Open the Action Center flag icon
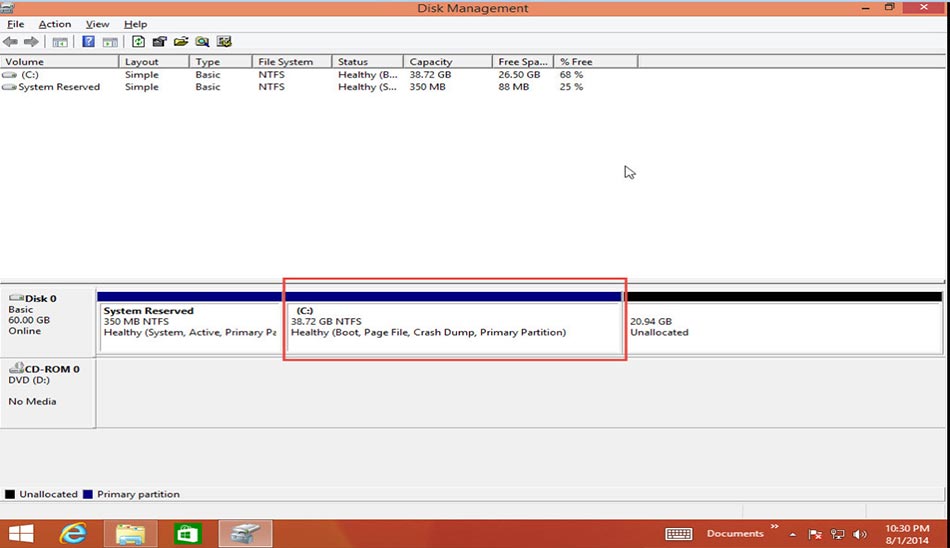This screenshot has height=548, width=950. point(815,534)
